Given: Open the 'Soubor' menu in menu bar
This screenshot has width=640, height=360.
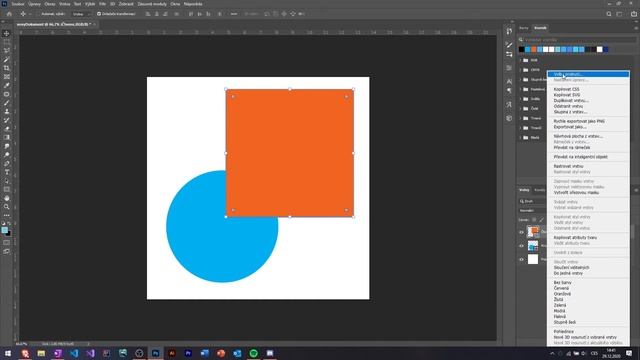Looking at the screenshot, I should [18, 4].
